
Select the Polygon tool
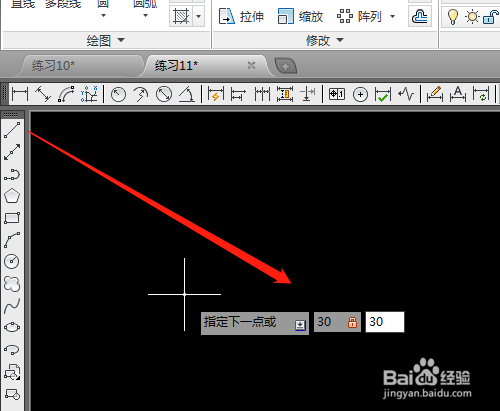pos(12,196)
